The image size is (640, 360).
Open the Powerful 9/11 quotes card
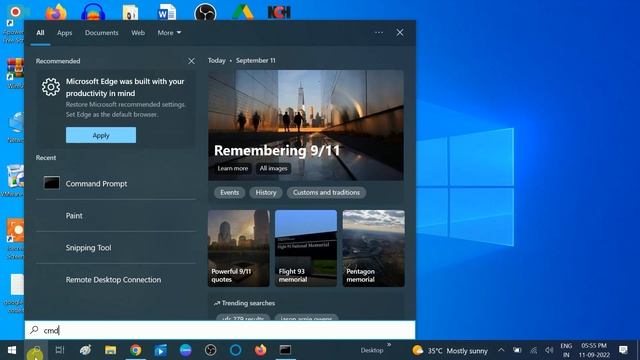pos(239,248)
